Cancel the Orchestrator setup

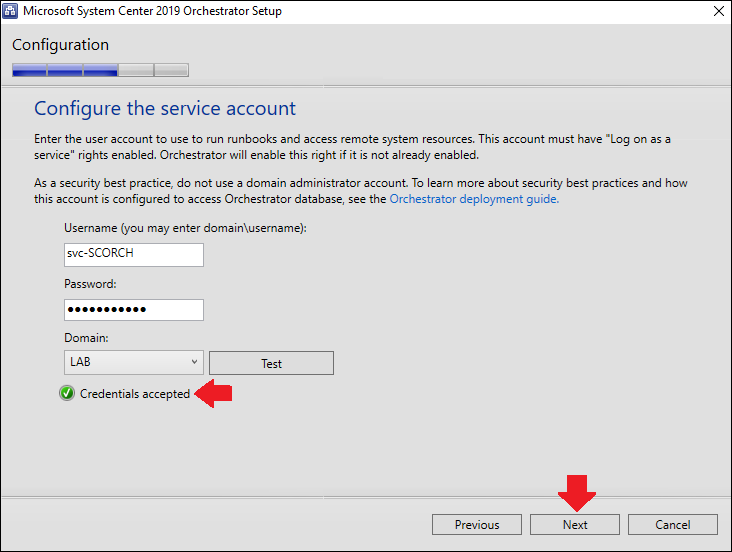pos(673,524)
